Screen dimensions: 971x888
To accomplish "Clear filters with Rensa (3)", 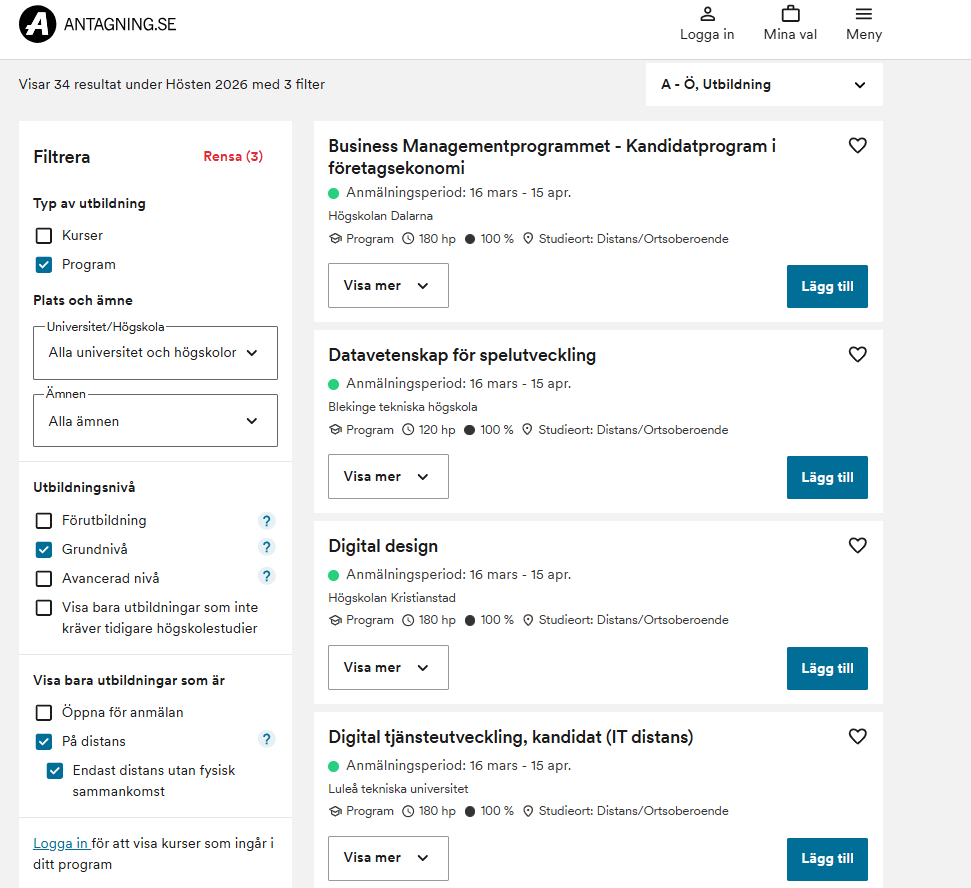I will point(233,157).
